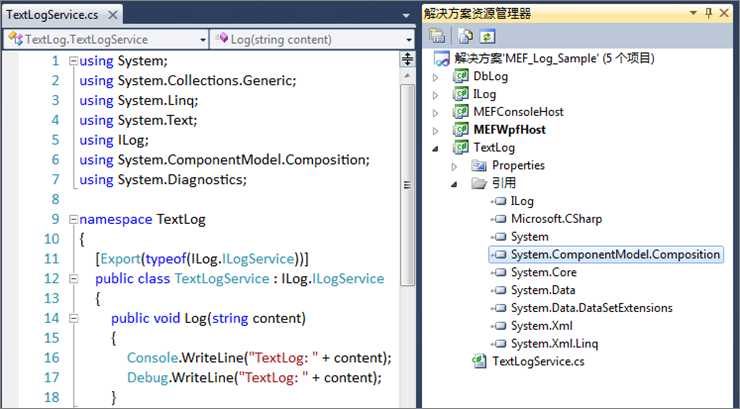Collapse the Log method block

pos(73,318)
